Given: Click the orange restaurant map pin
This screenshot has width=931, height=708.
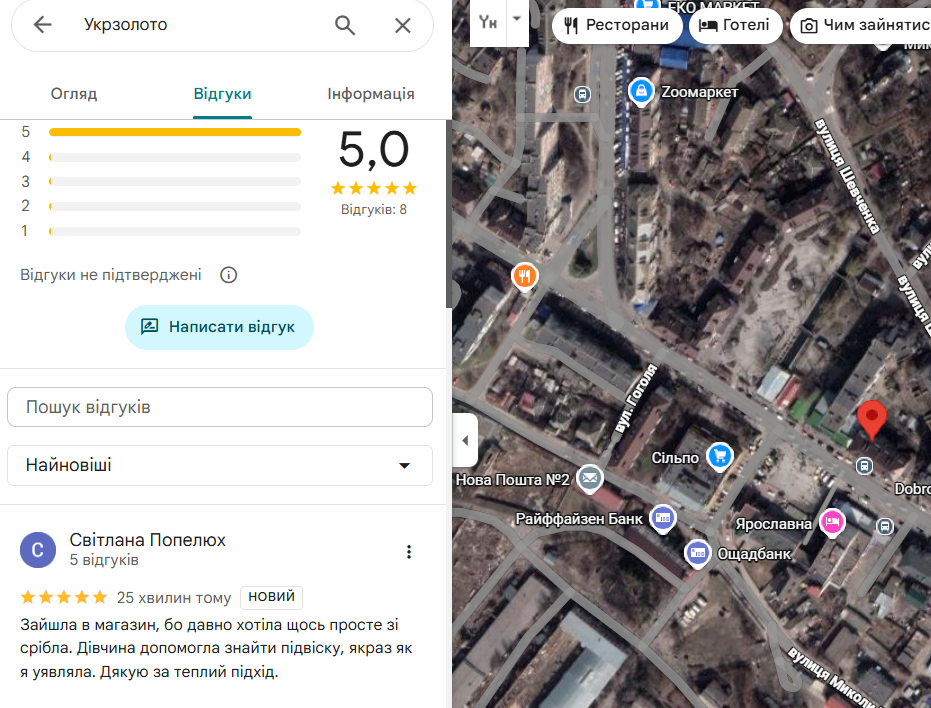Looking at the screenshot, I should click(525, 277).
